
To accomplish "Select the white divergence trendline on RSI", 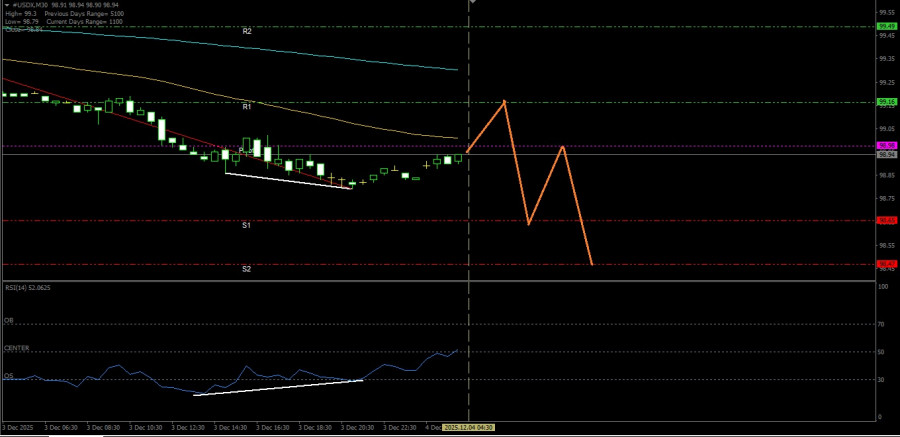I will pyautogui.click(x=278, y=388).
